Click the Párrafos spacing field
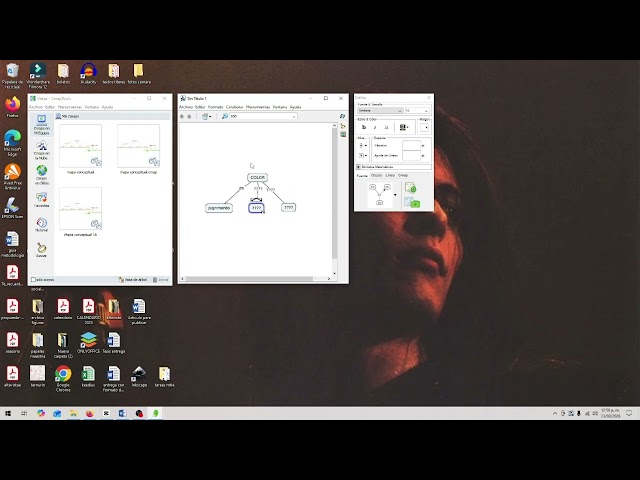Image resolution: width=640 pixels, height=480 pixels. (x=411, y=145)
